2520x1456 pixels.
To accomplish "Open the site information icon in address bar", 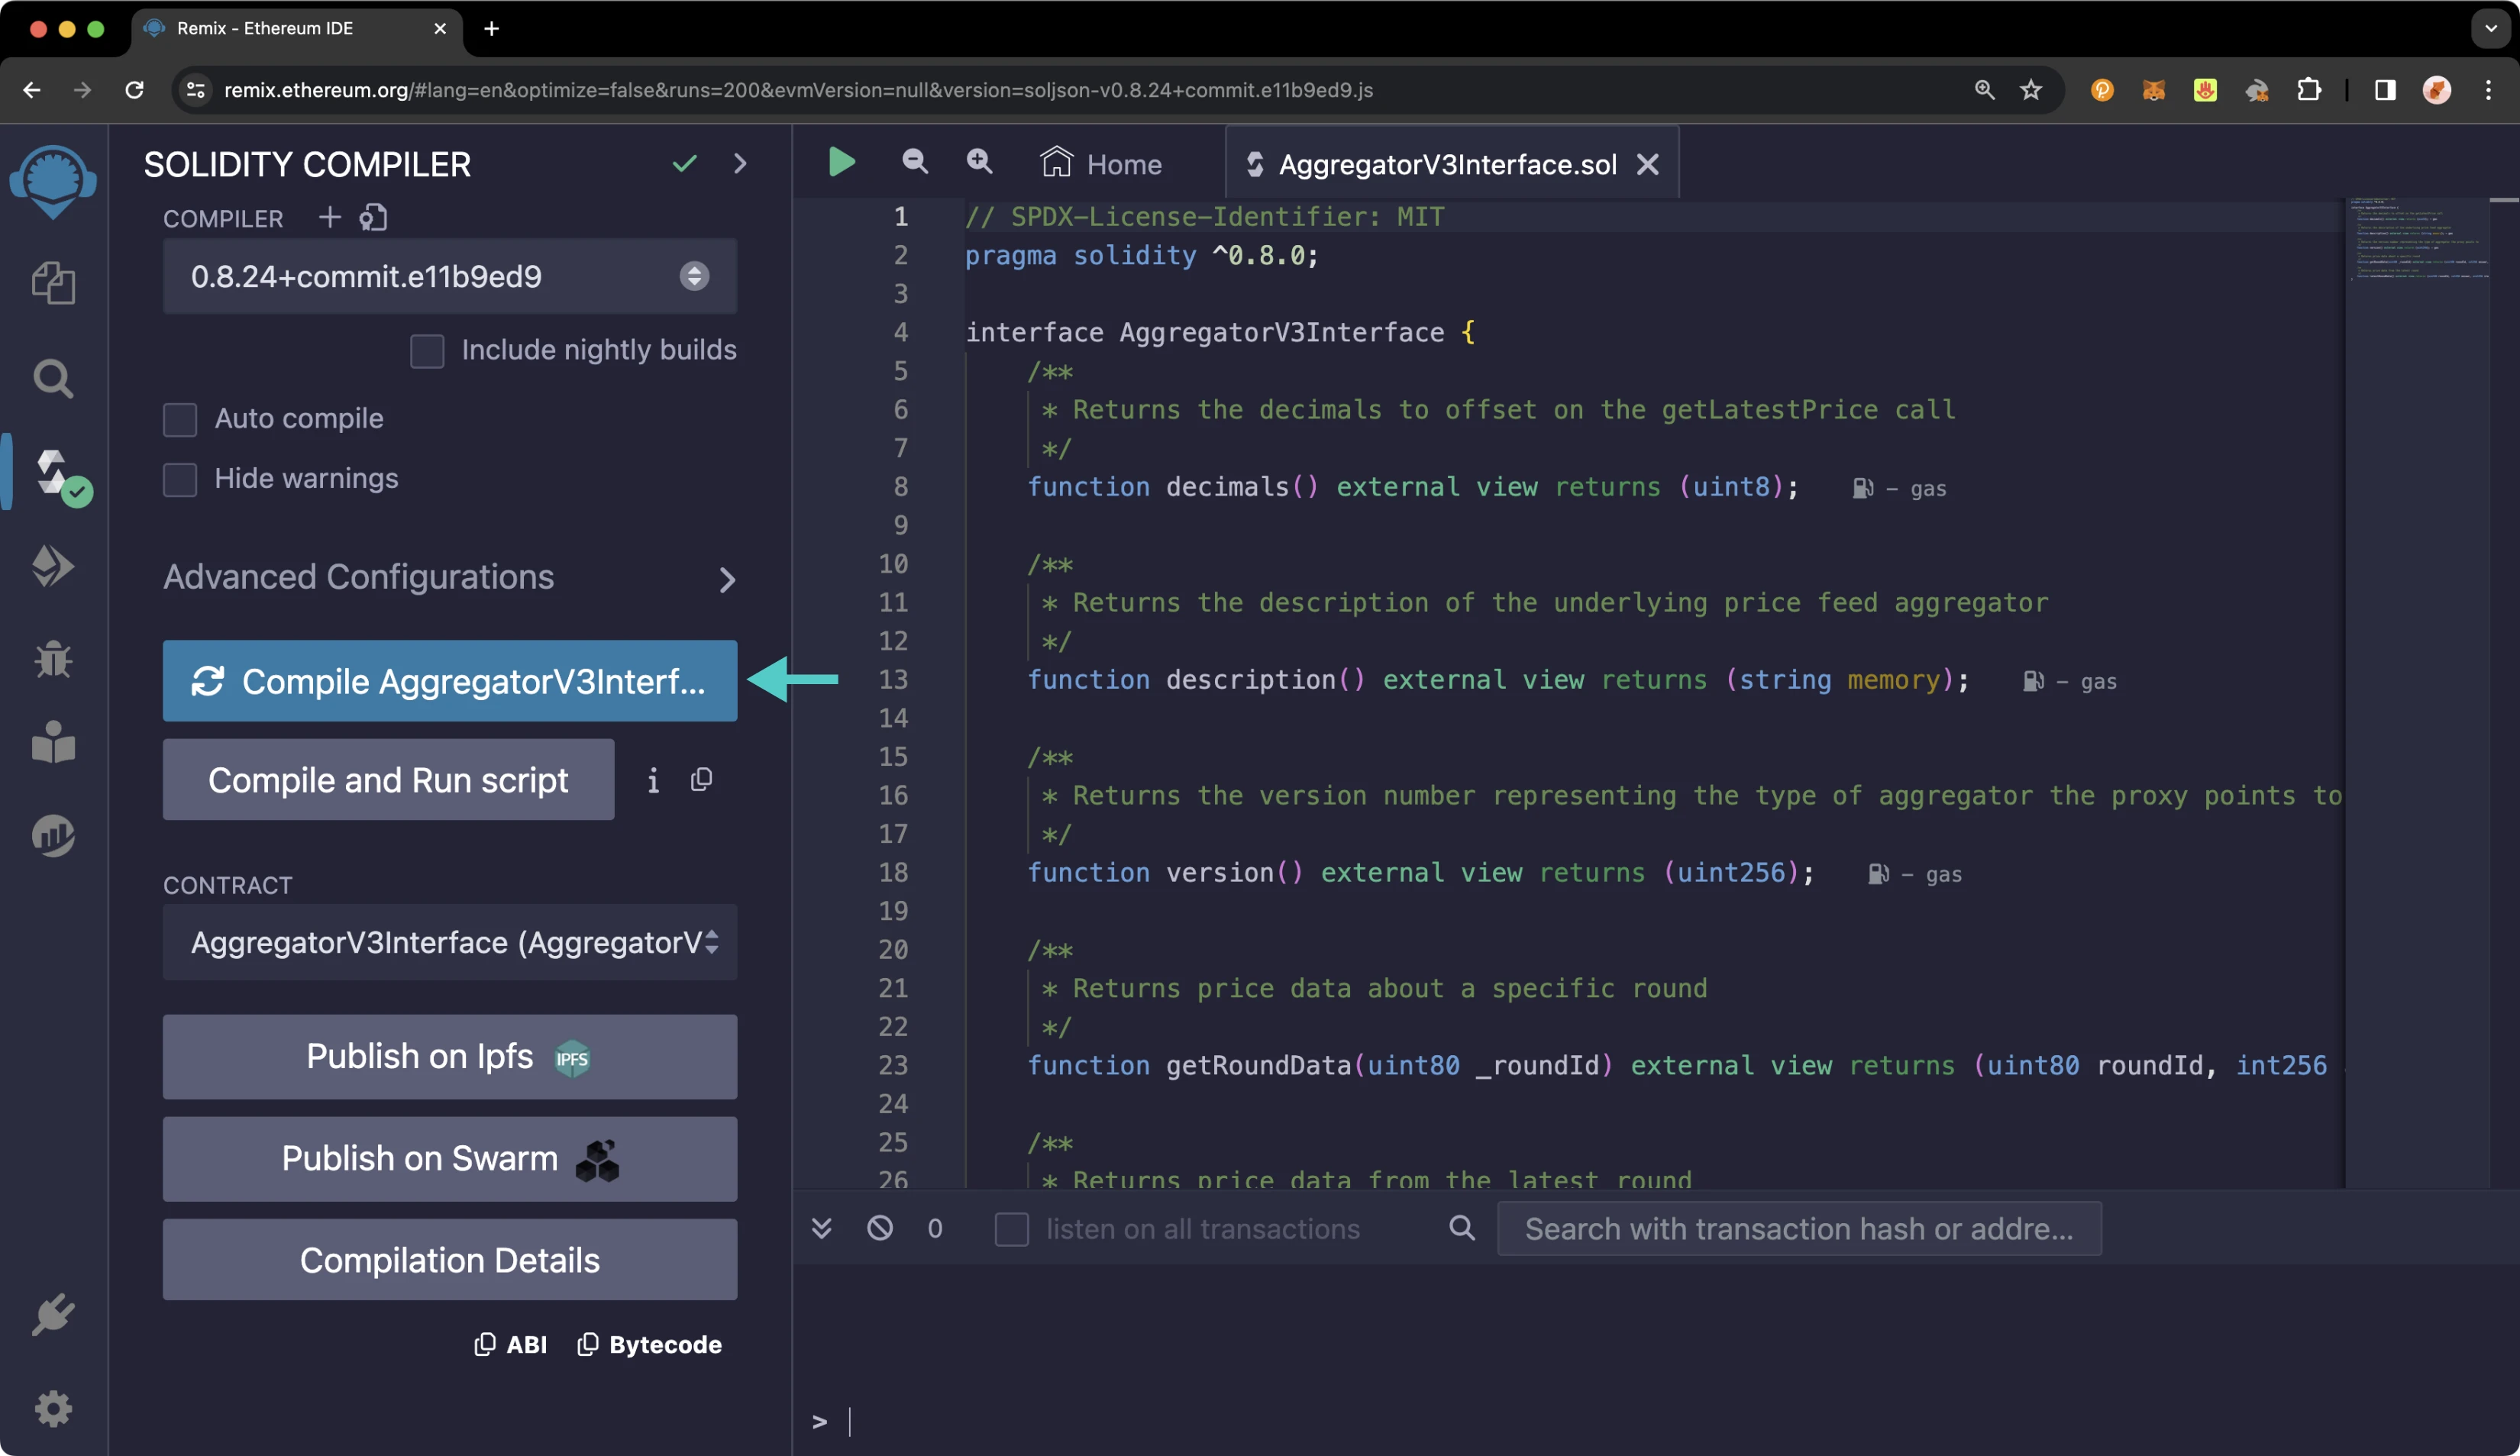I will tap(196, 90).
